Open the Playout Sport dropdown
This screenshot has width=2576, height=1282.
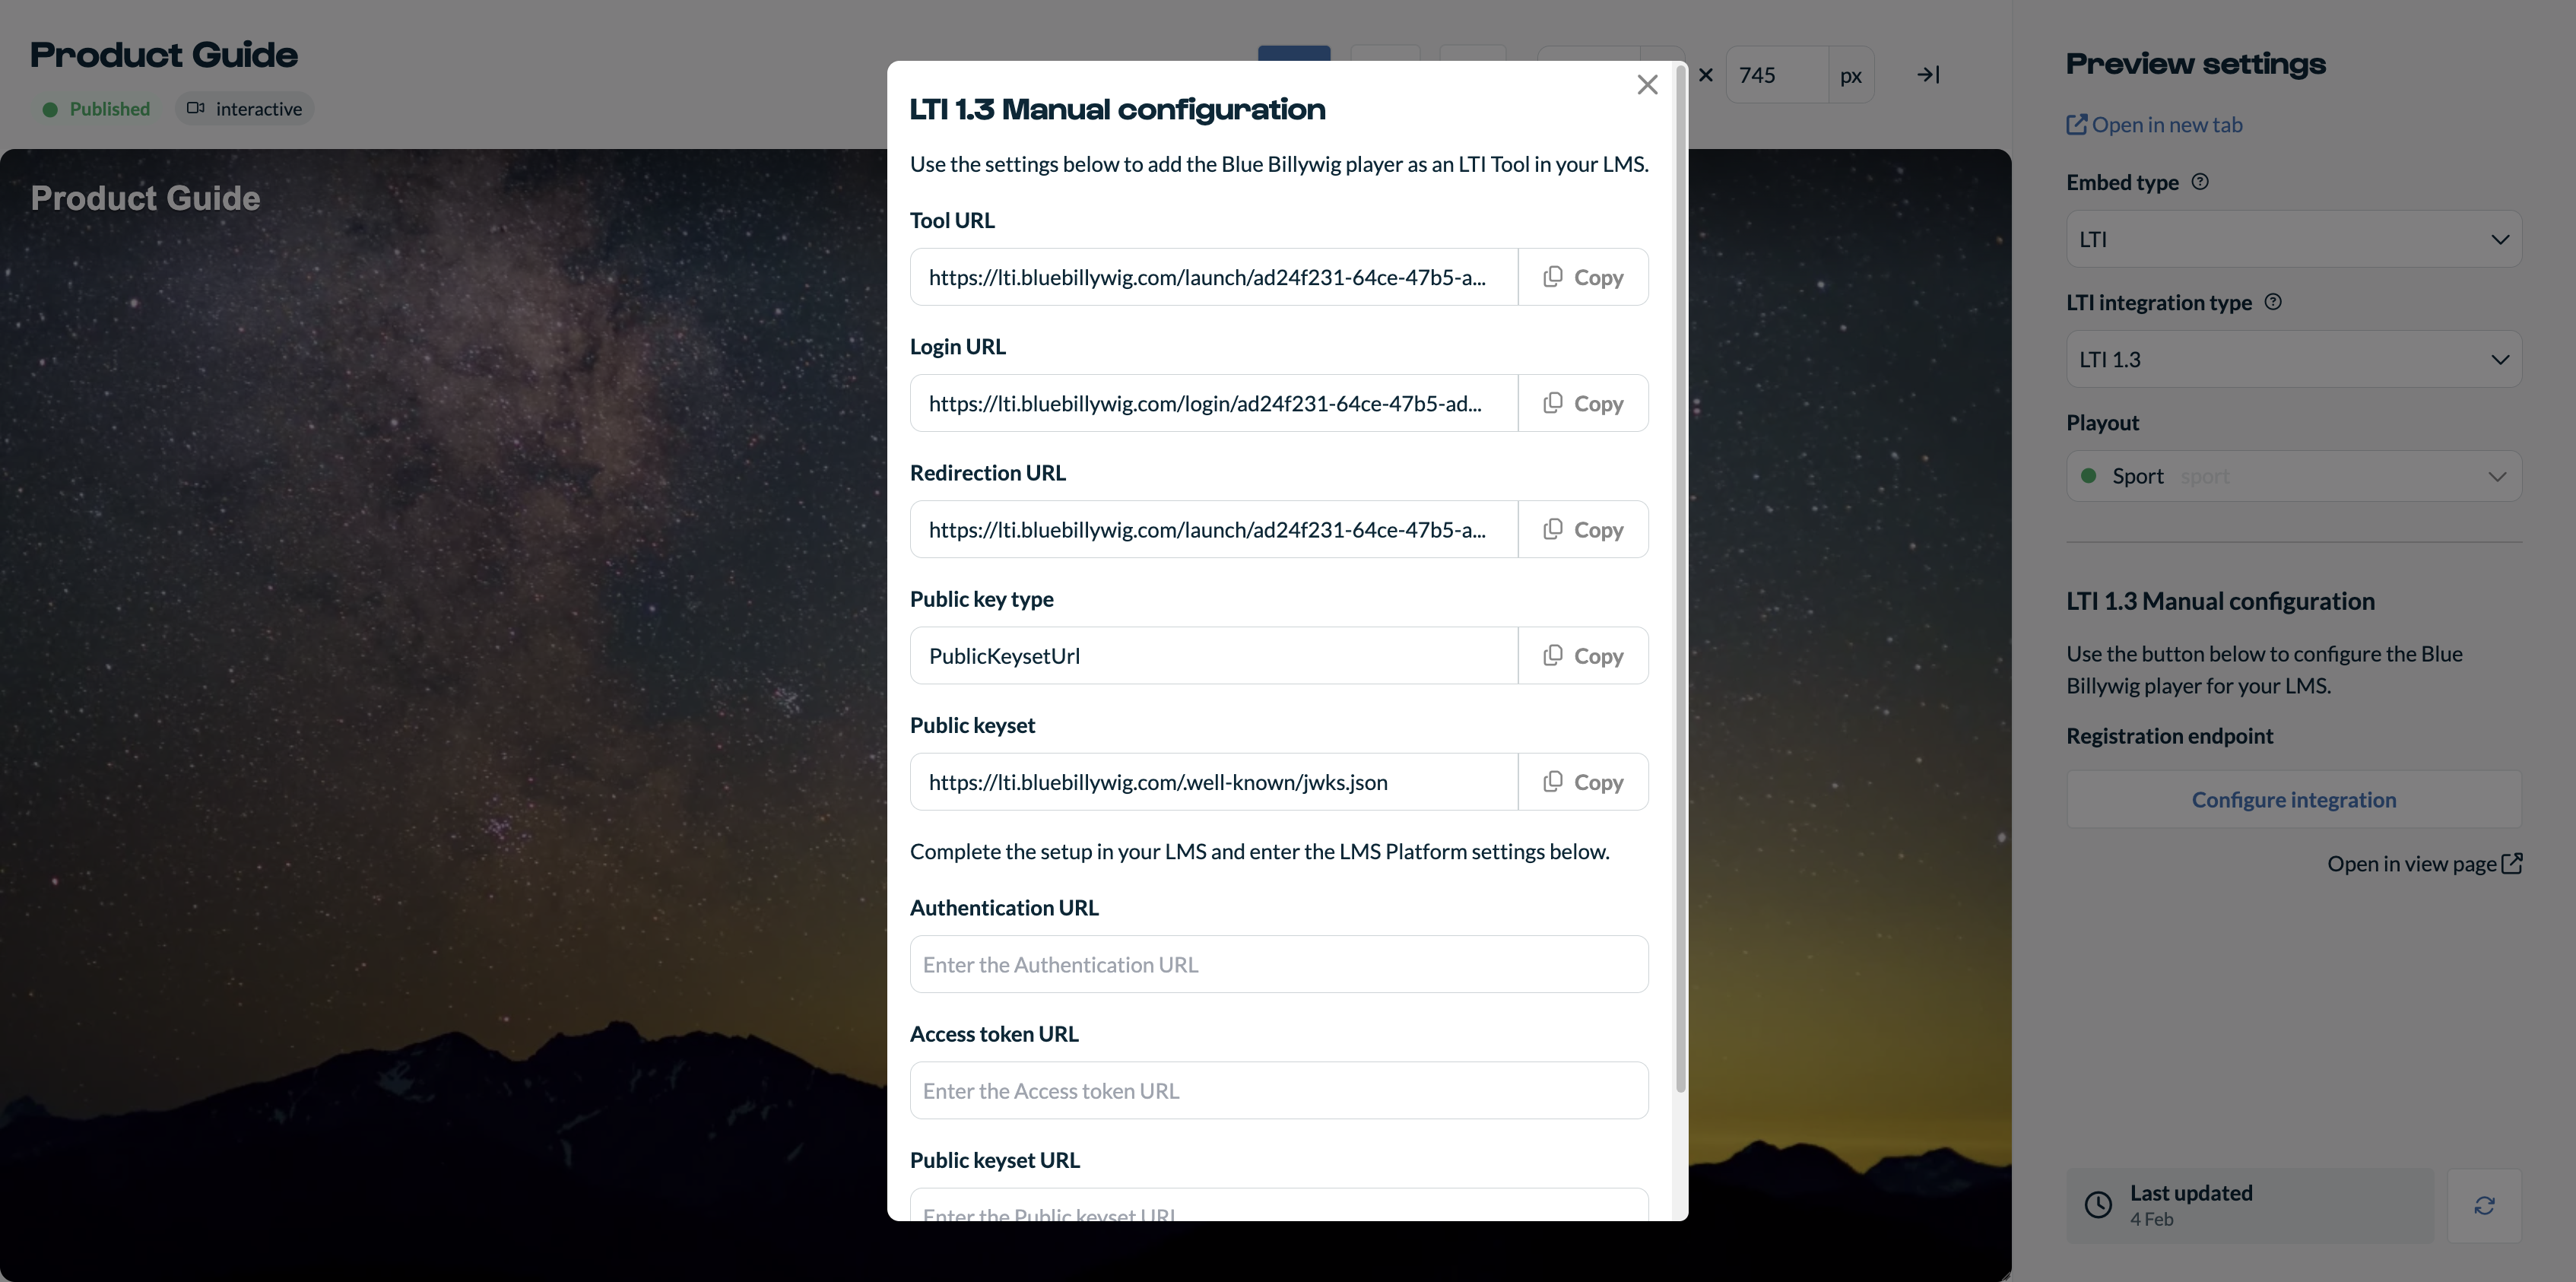point(2293,476)
